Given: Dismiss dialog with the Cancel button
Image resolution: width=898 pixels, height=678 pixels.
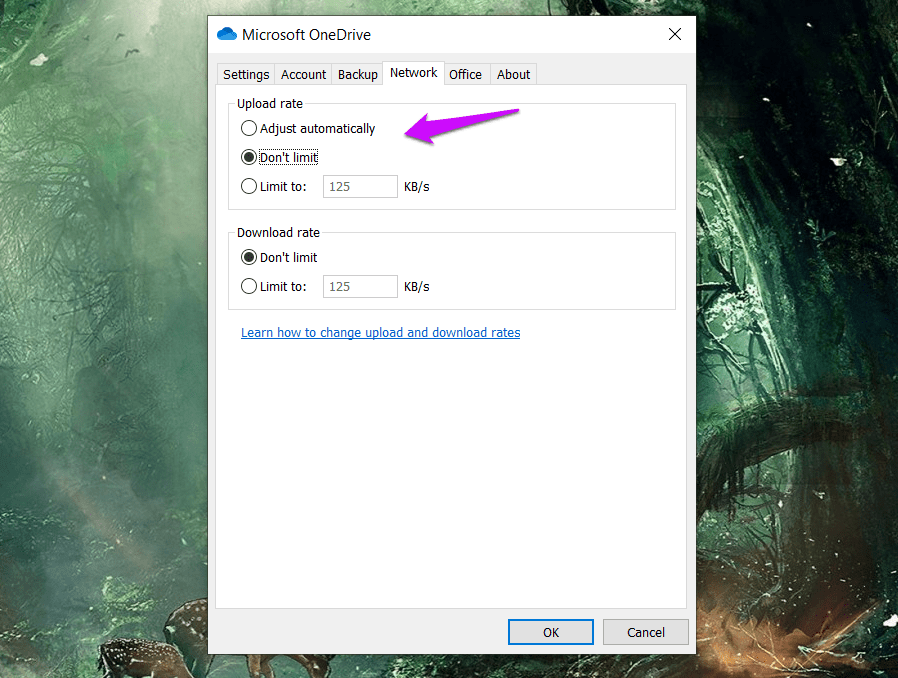Looking at the screenshot, I should [645, 632].
